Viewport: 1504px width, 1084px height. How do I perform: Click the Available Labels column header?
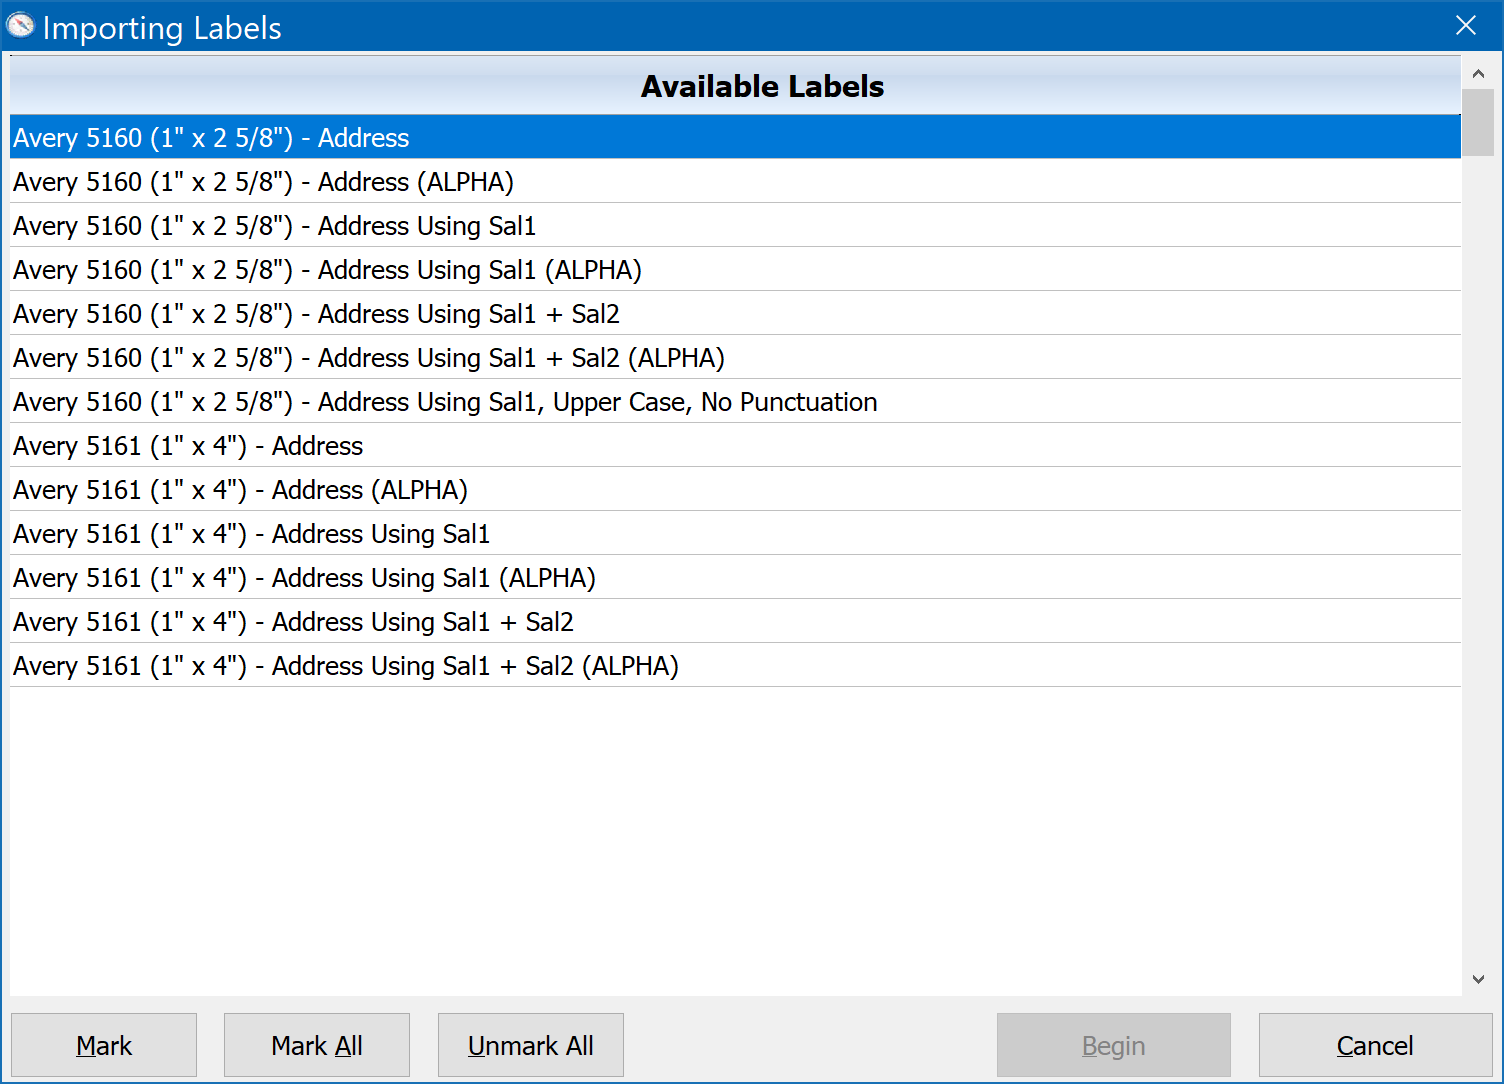pos(736,86)
